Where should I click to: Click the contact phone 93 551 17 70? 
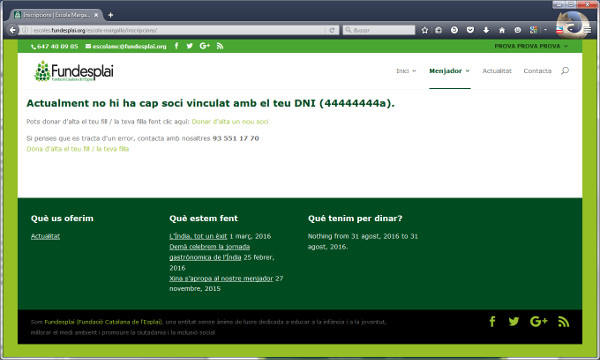(x=236, y=138)
